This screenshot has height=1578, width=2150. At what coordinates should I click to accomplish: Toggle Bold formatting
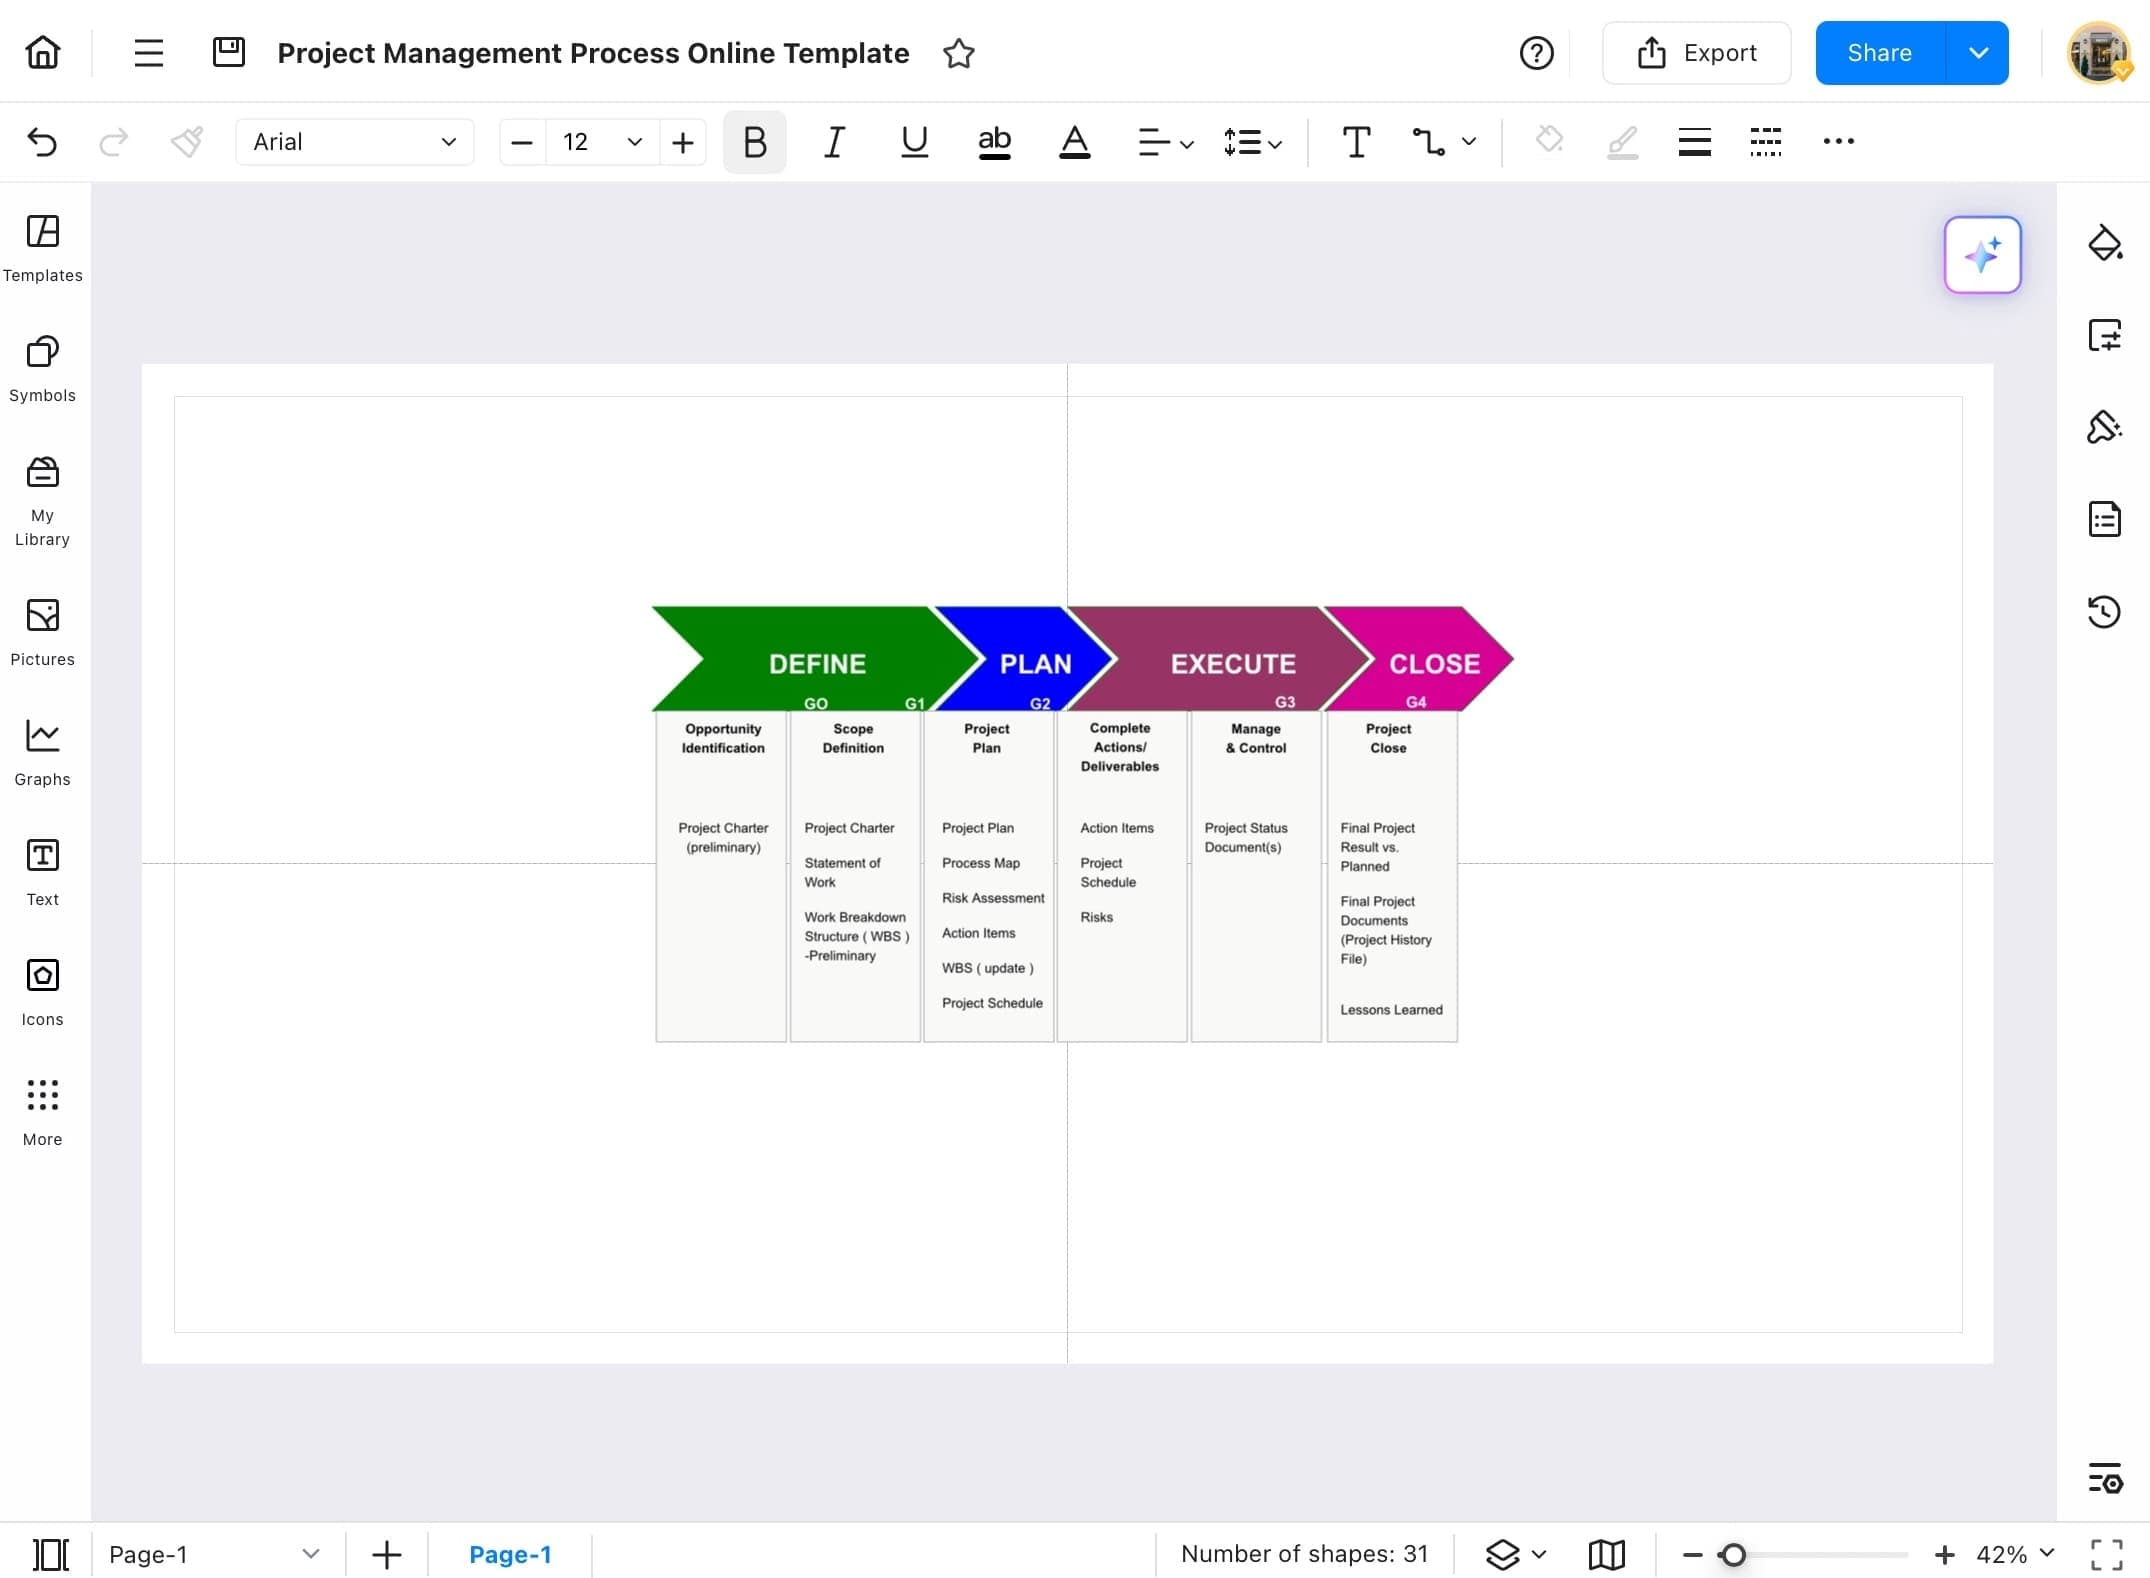(x=754, y=142)
